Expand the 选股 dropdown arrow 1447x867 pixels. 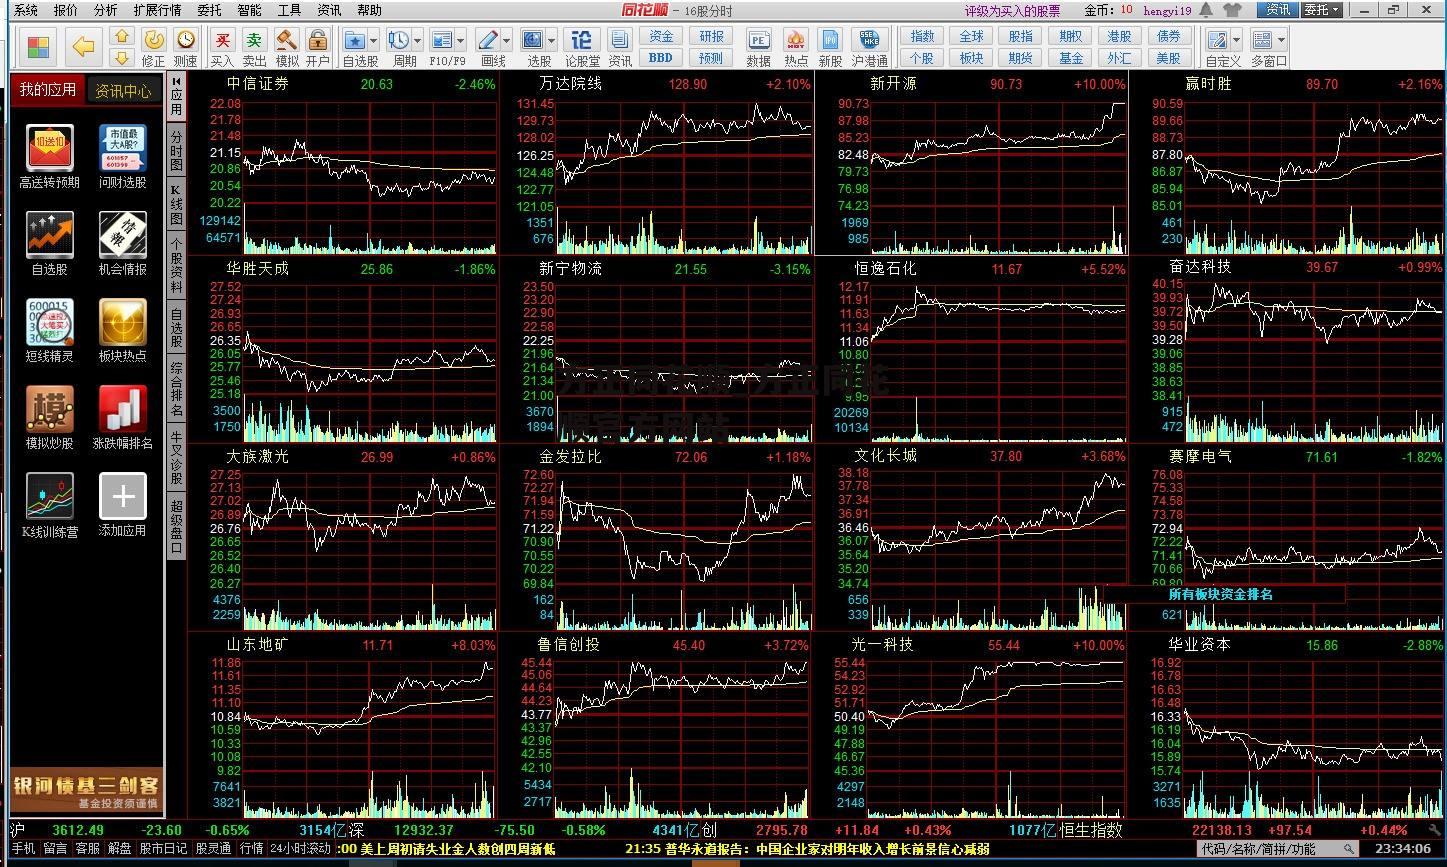point(551,41)
